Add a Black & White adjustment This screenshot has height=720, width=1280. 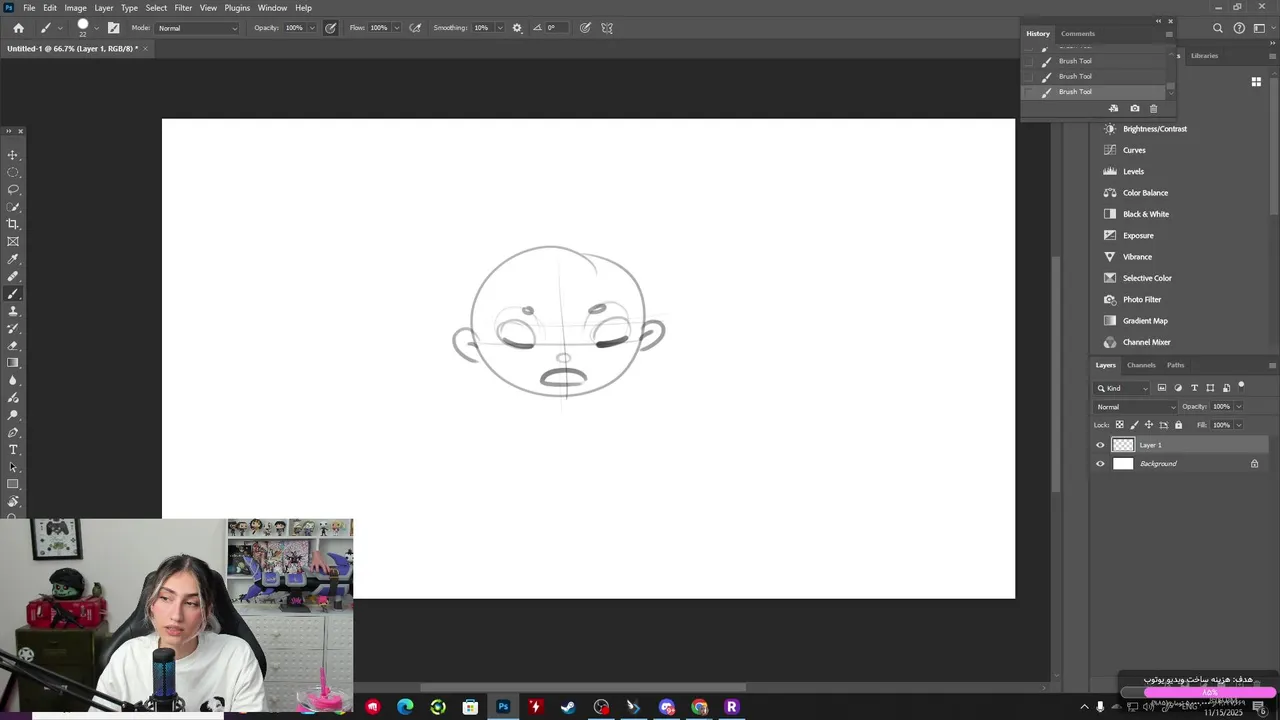tap(1145, 214)
